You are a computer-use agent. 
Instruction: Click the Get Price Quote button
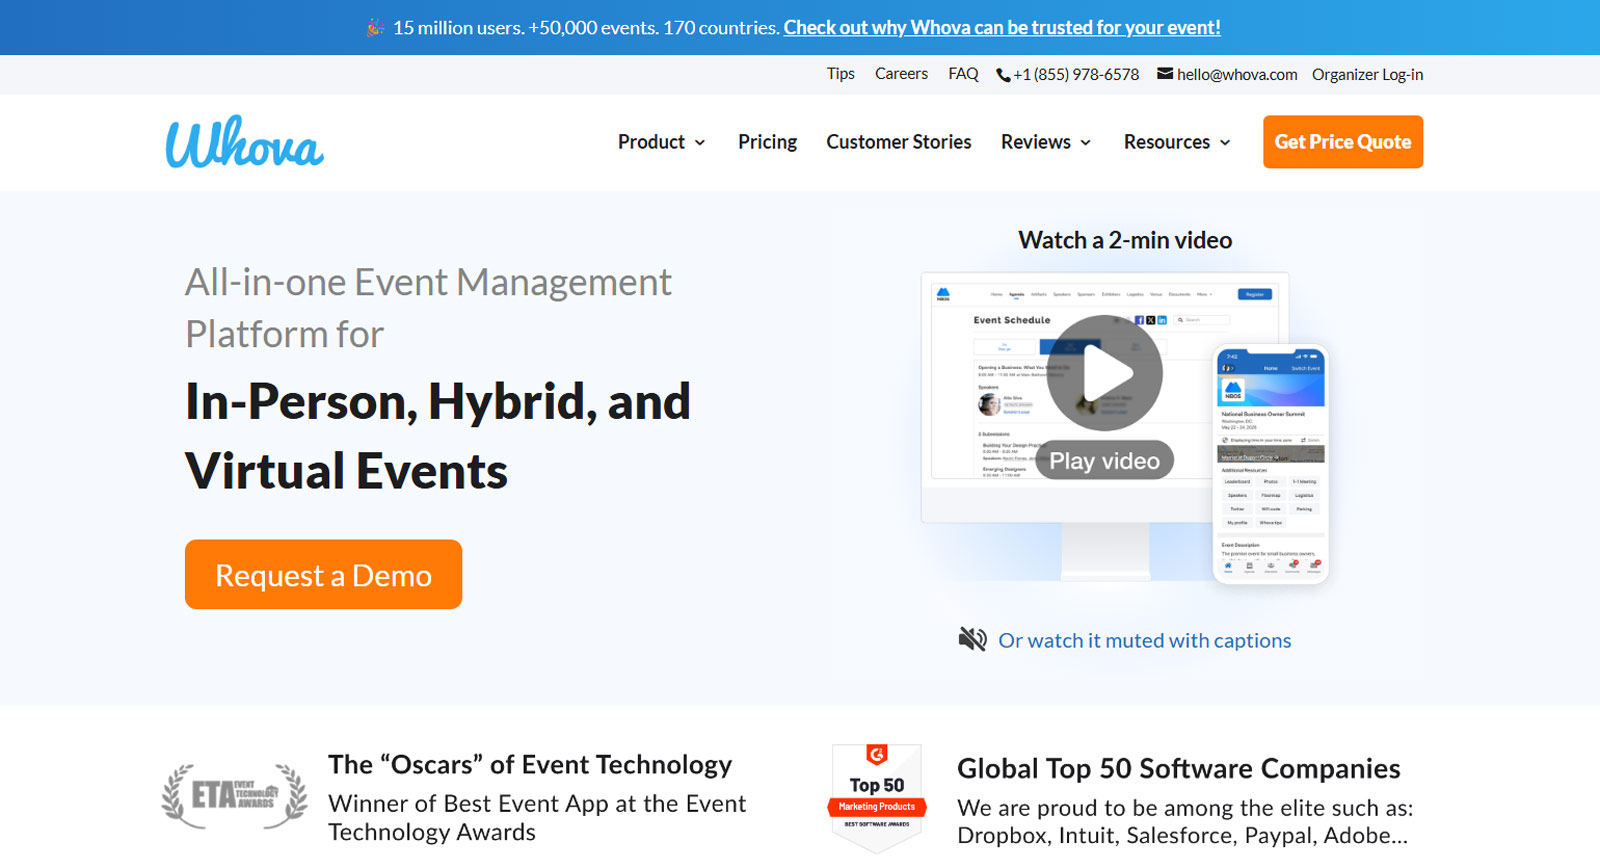(1342, 142)
